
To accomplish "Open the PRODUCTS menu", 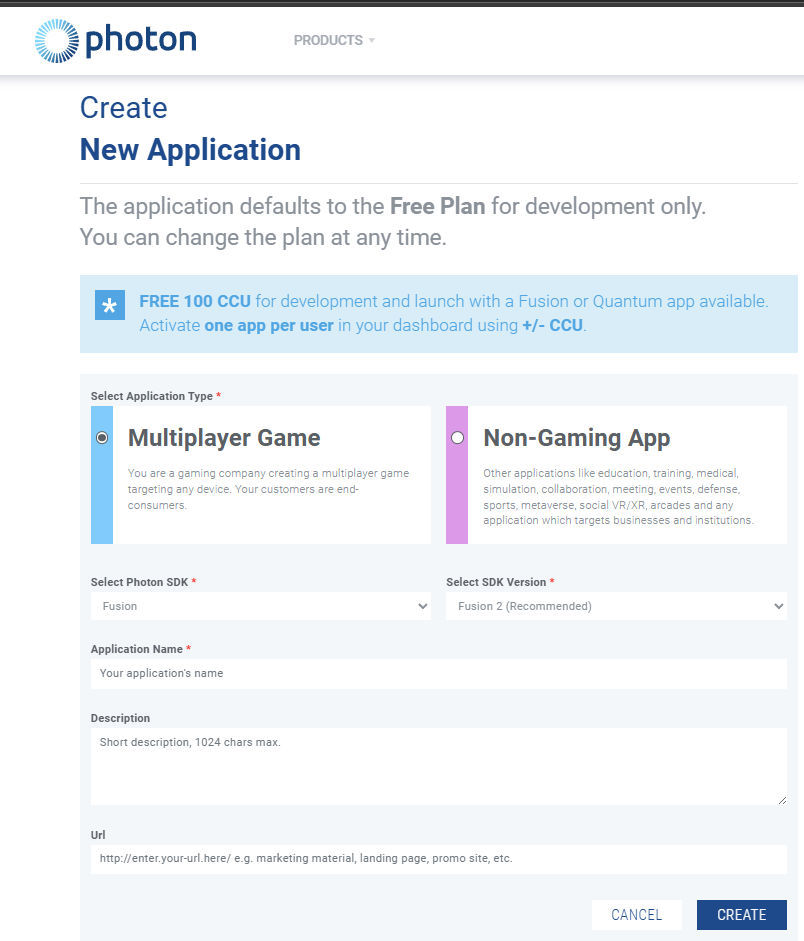I will tap(334, 40).
